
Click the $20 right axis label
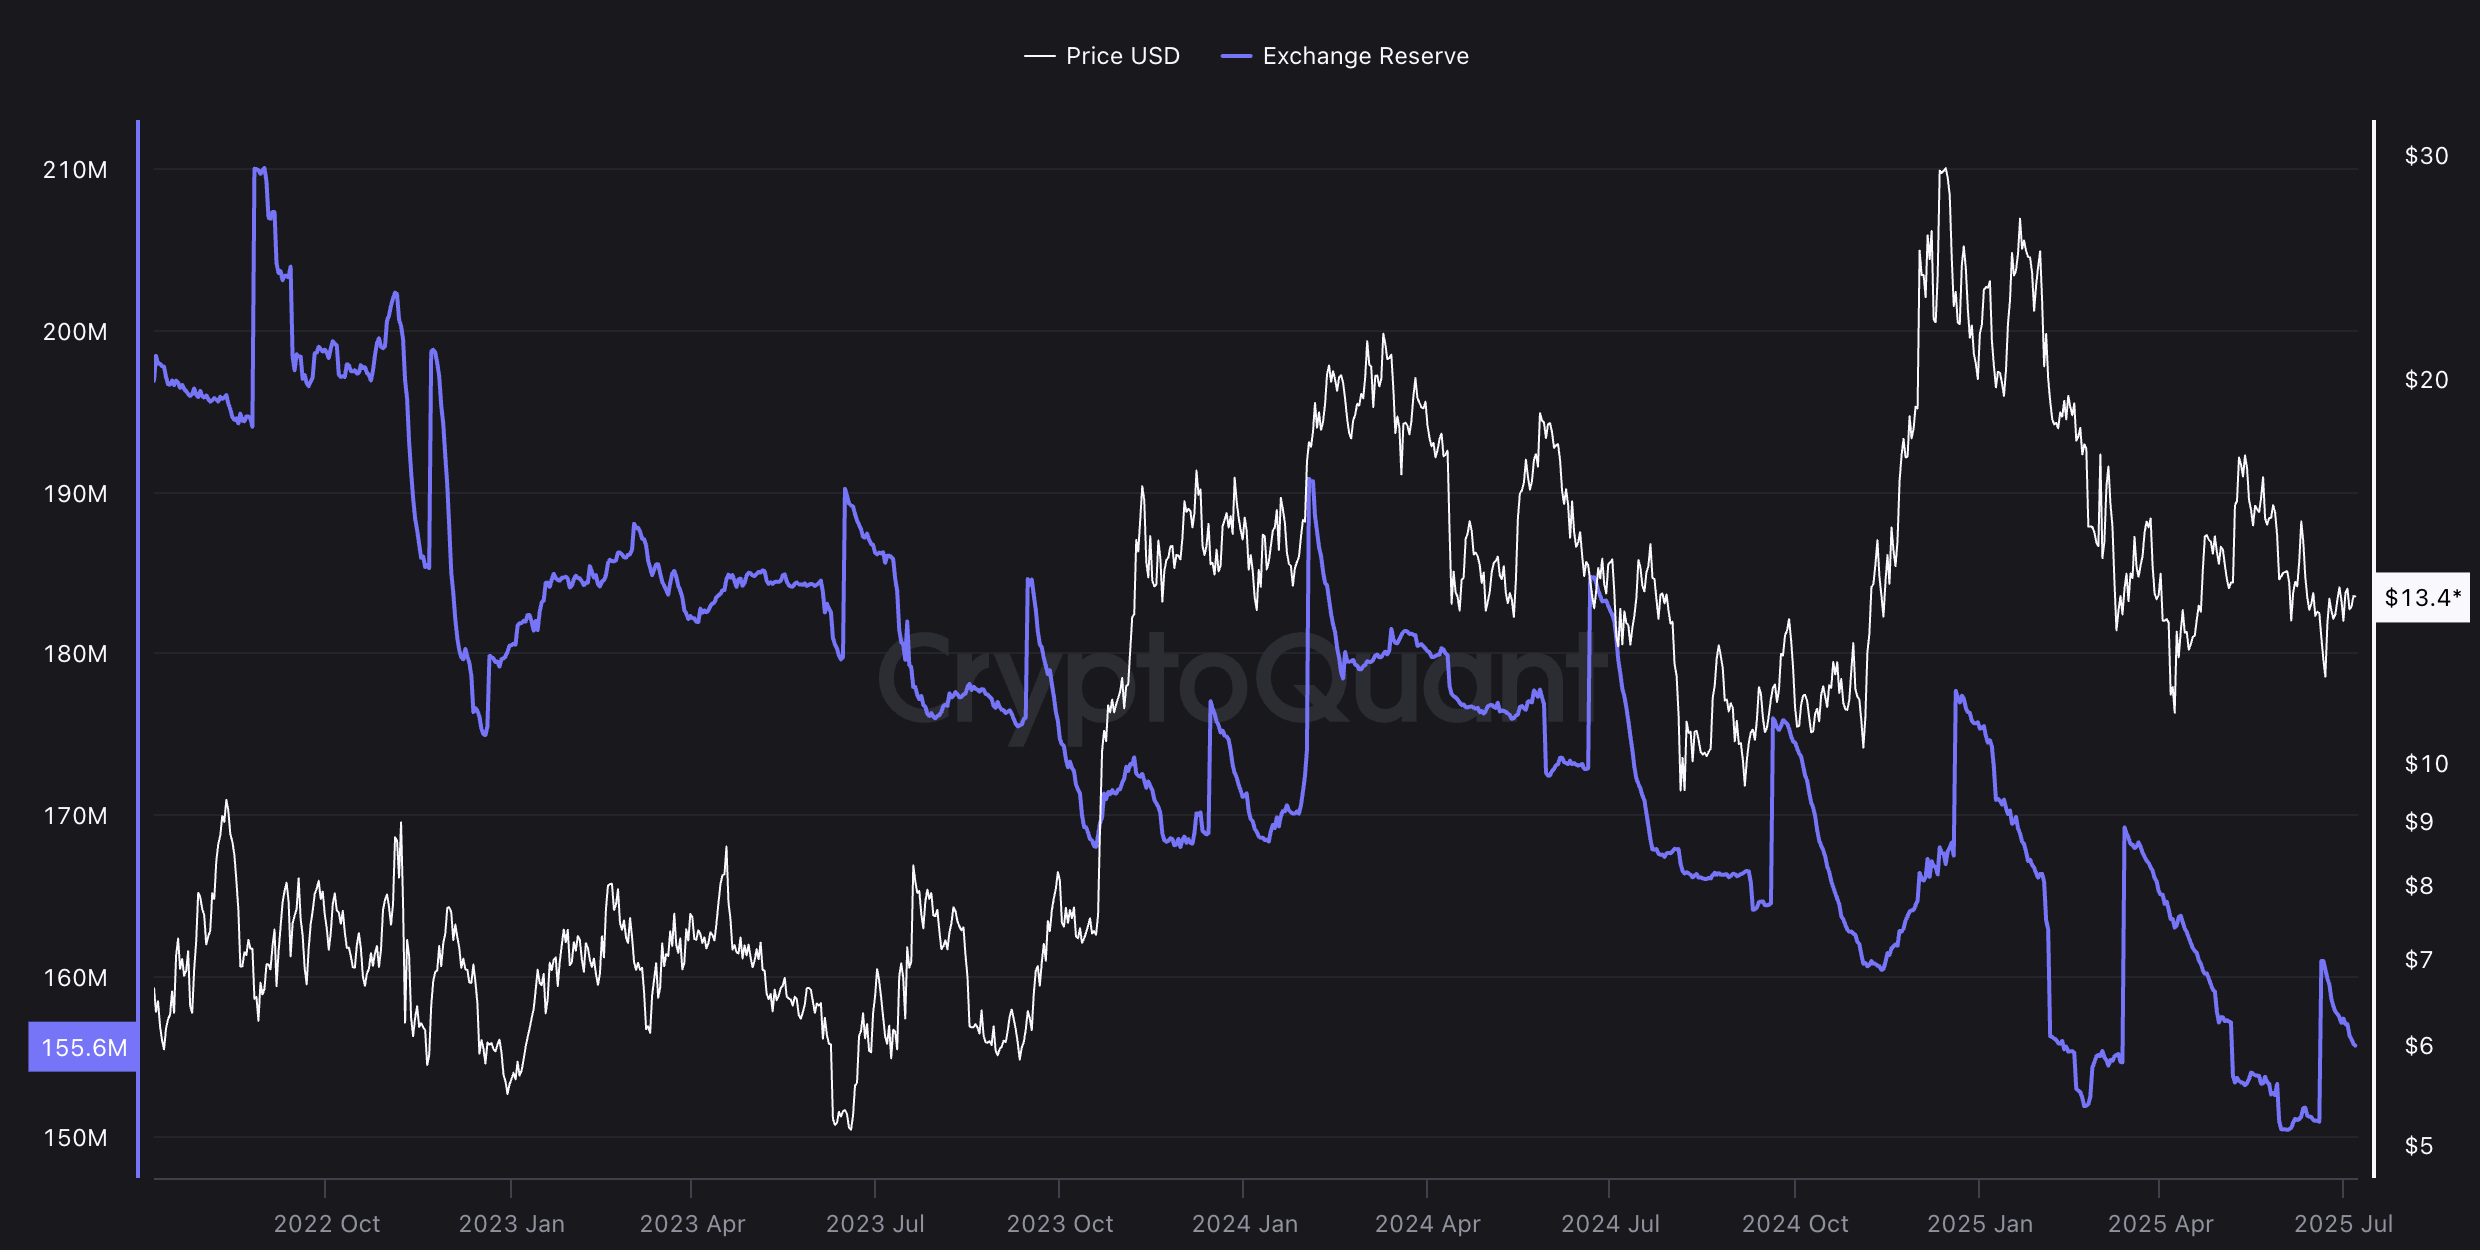2427,380
